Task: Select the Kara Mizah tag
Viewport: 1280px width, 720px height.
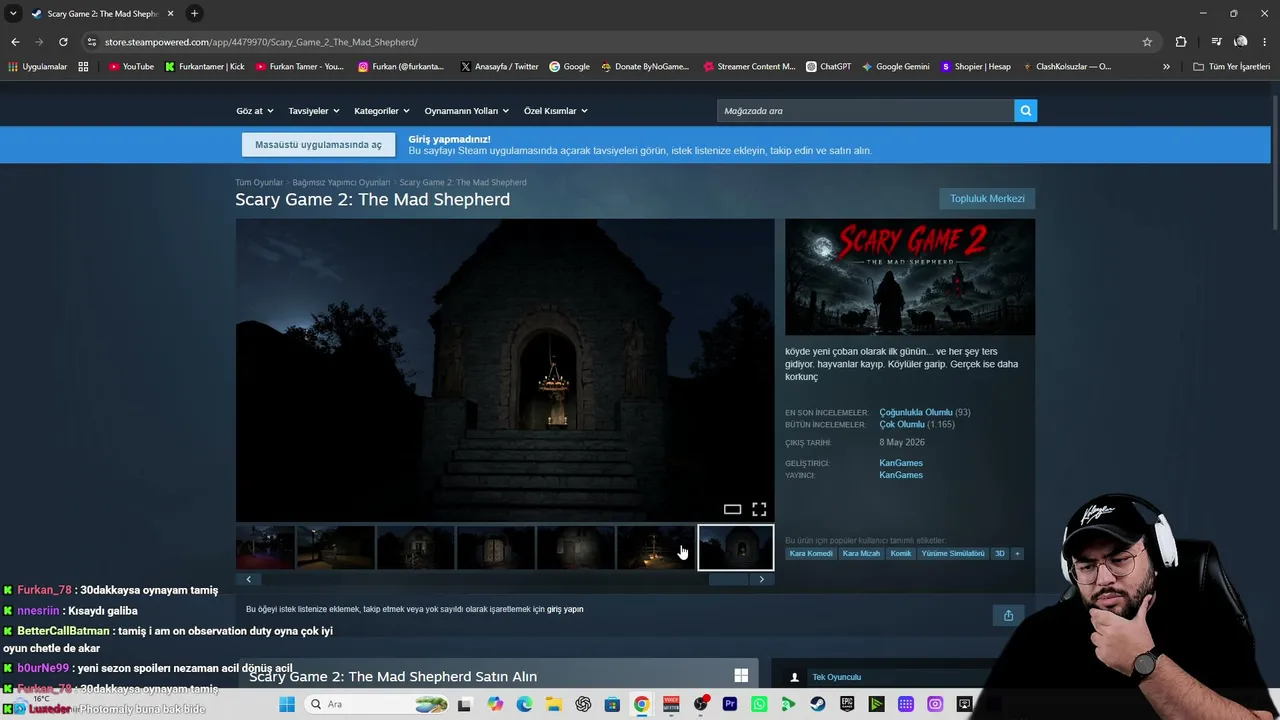Action: pyautogui.click(x=861, y=553)
